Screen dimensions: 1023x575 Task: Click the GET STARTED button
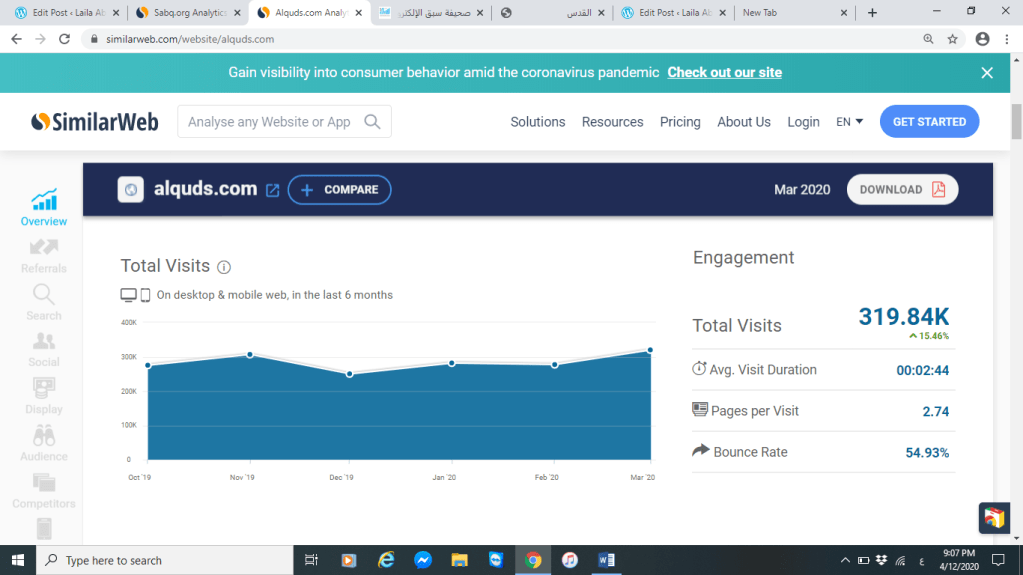click(x=929, y=122)
